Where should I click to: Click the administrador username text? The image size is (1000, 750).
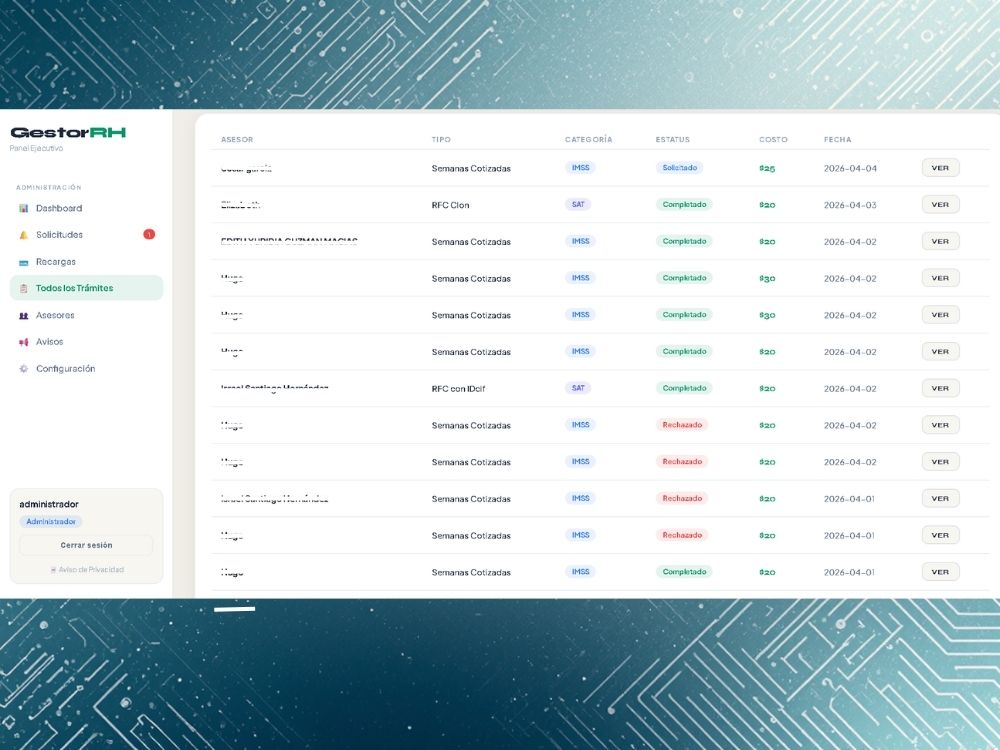pos(49,504)
